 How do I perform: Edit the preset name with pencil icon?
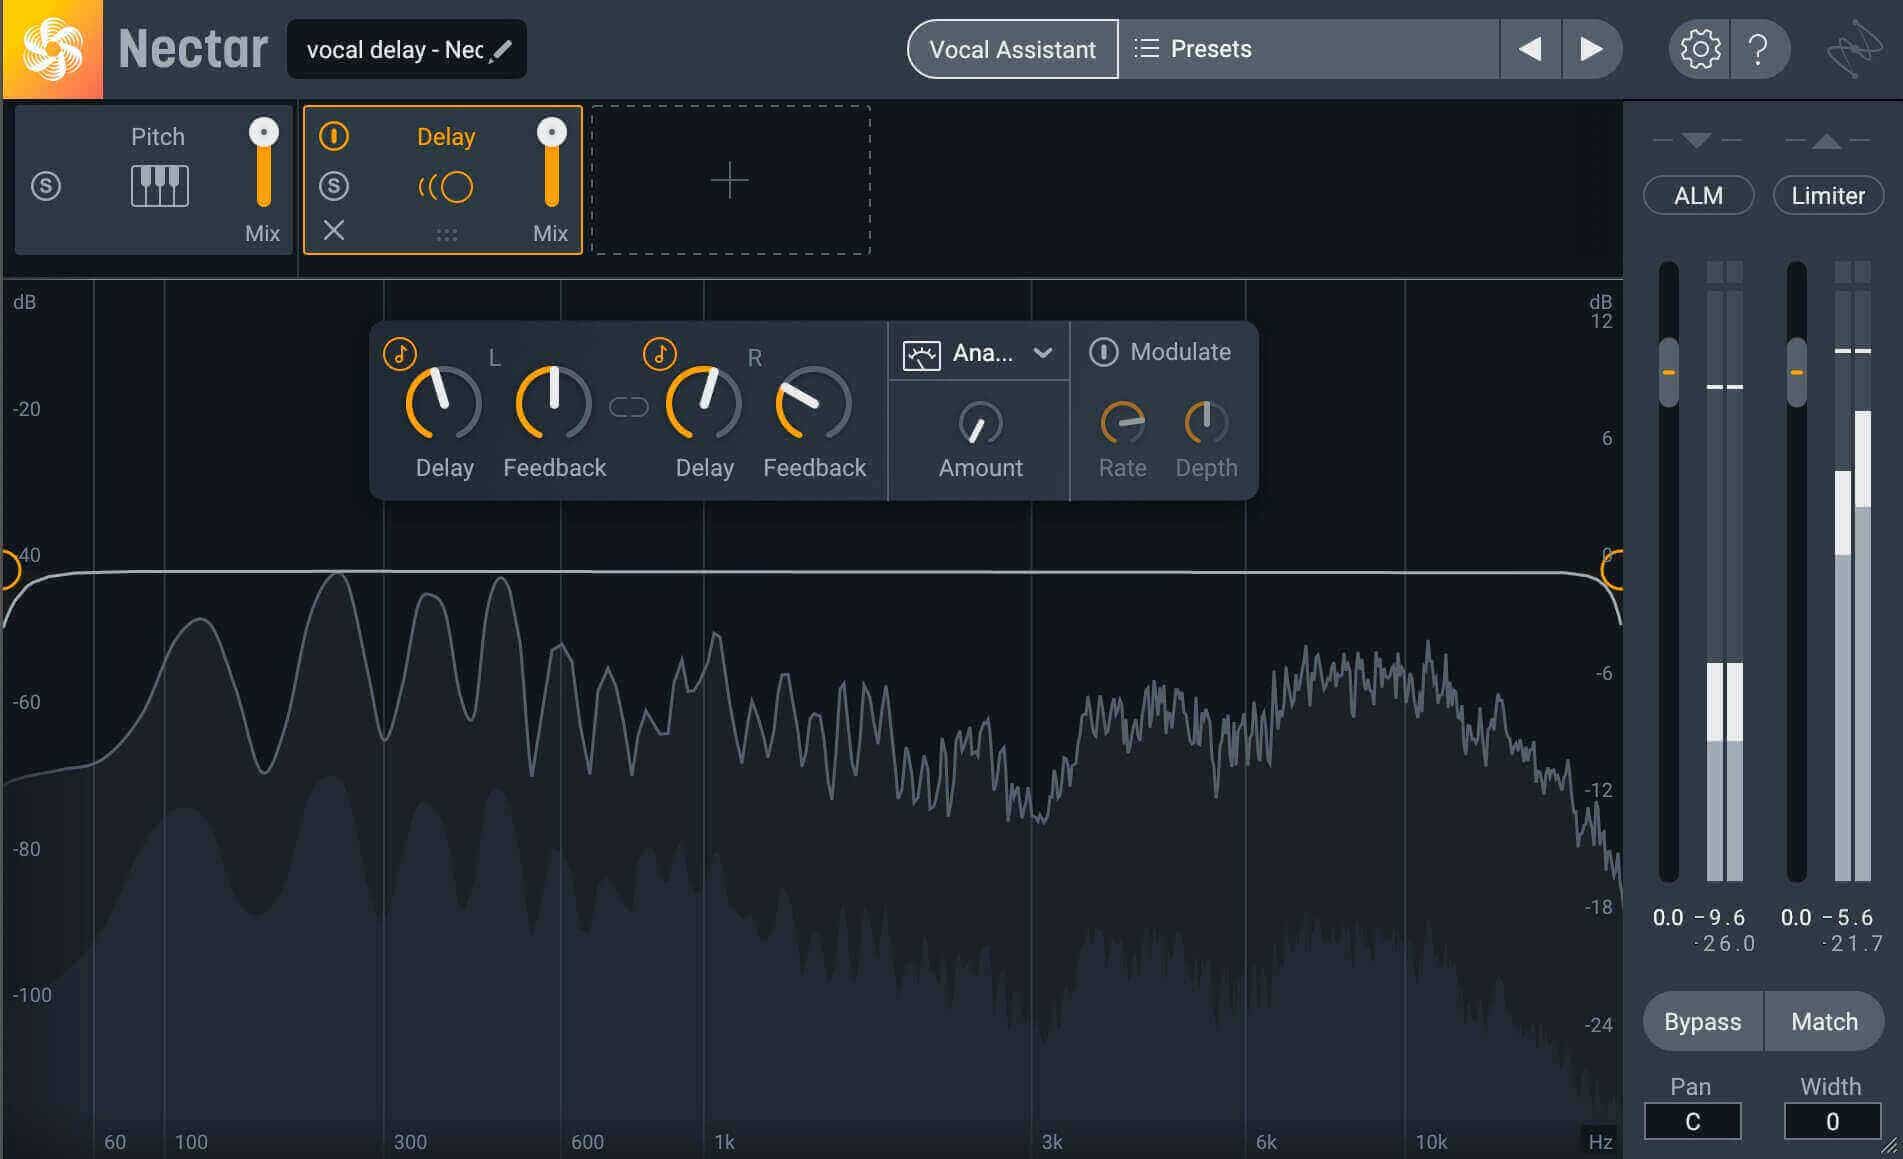coord(501,50)
